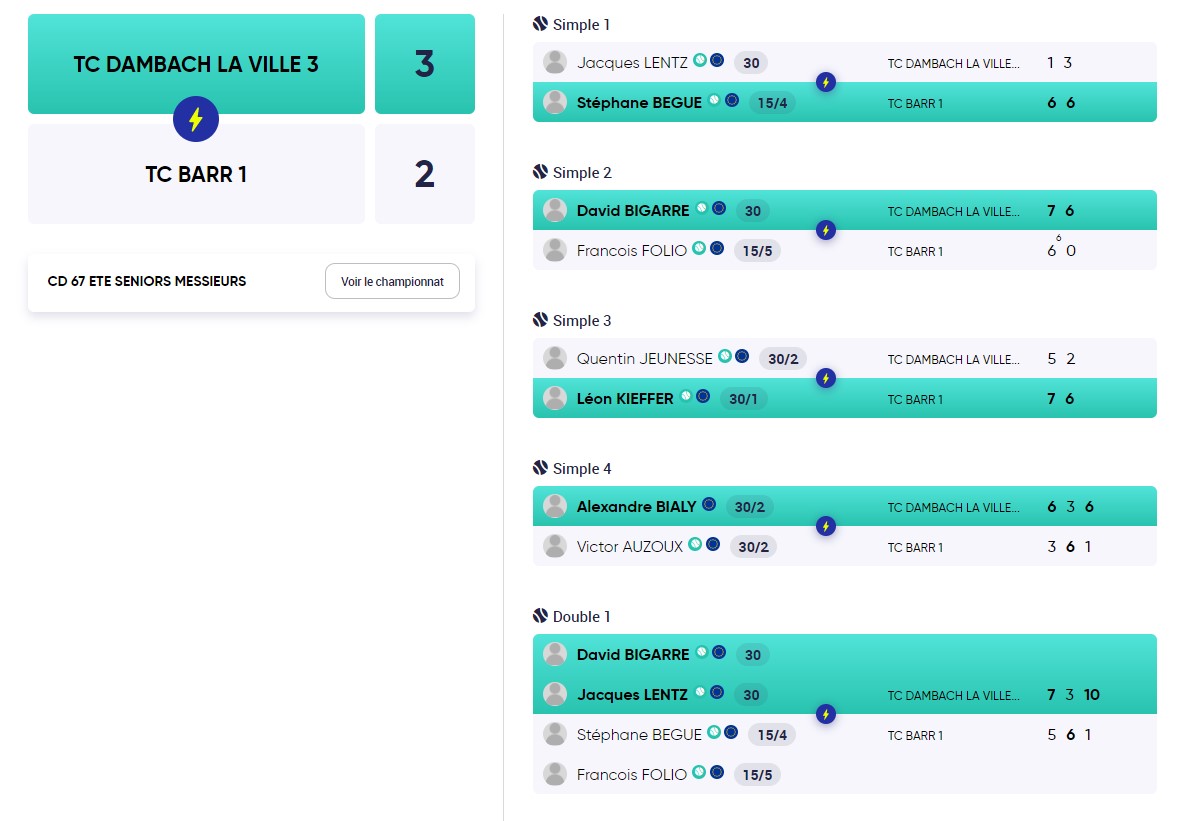Image resolution: width=1182 pixels, height=821 pixels.
Task: Click the Double 1 lightning bolt icon
Action: click(x=825, y=714)
